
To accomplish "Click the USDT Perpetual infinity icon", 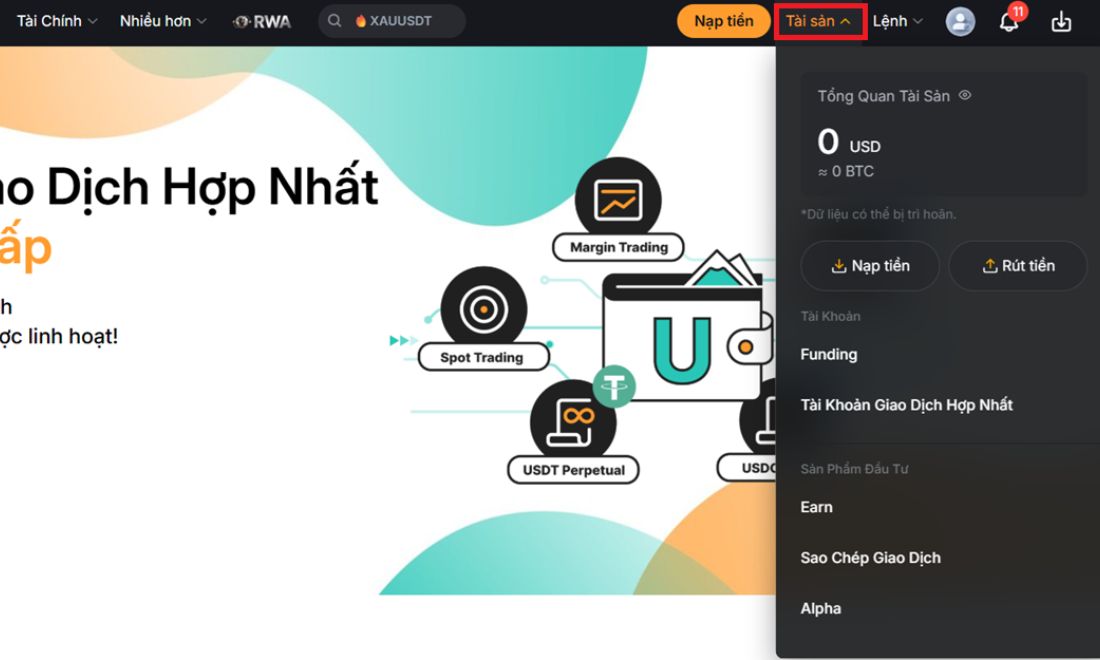I will (x=573, y=423).
